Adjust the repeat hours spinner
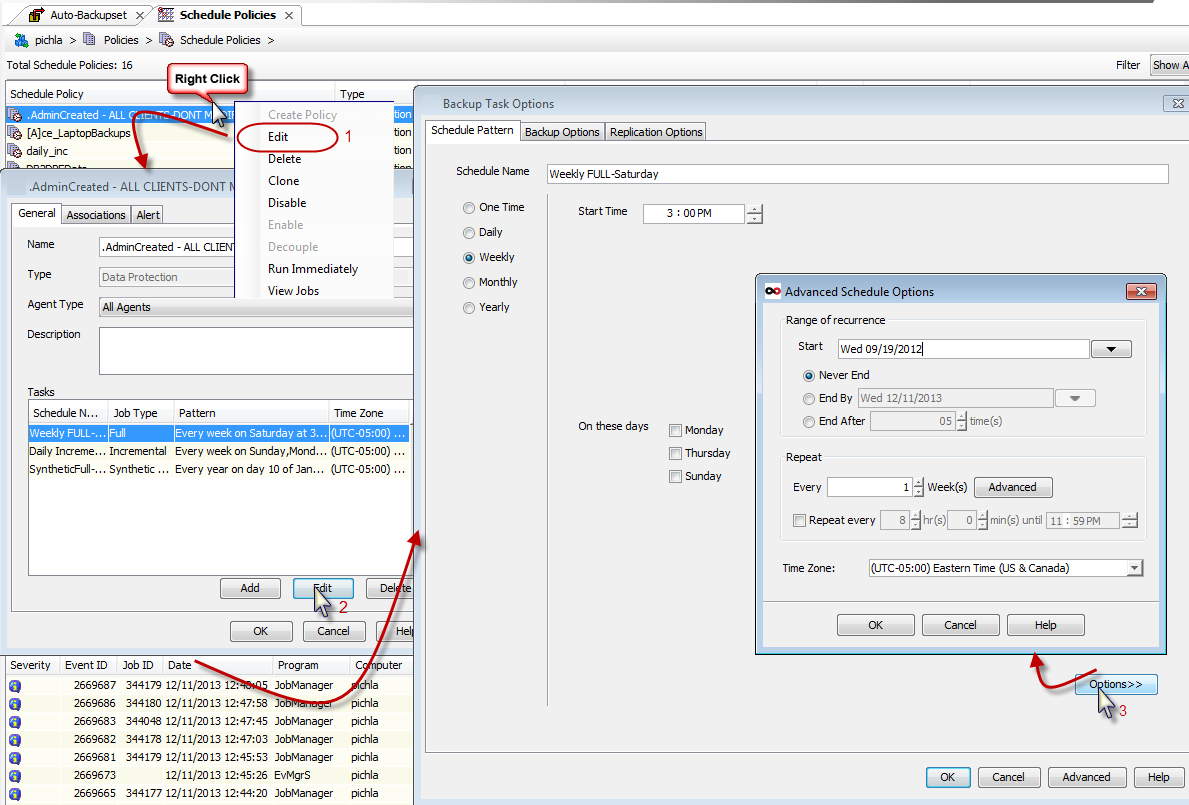Screen dimensions: 1189x805 915,521
